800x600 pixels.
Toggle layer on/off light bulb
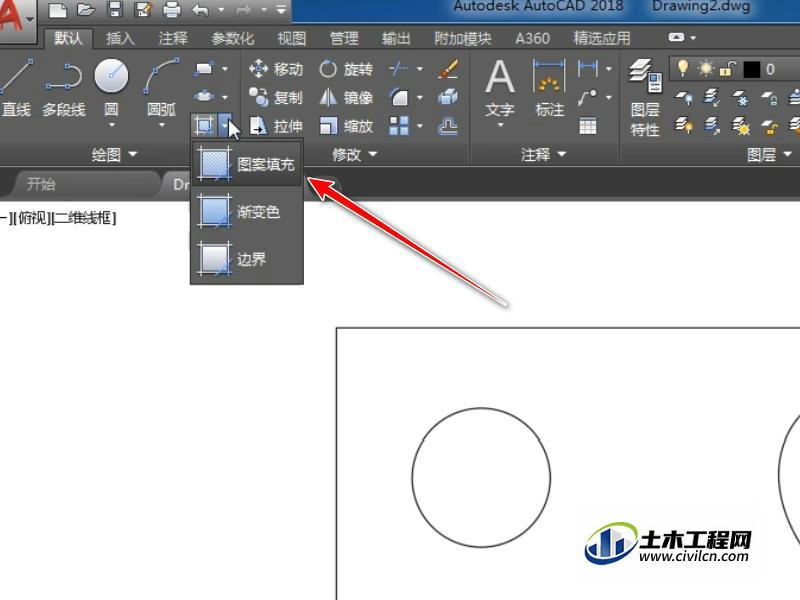click(x=683, y=68)
